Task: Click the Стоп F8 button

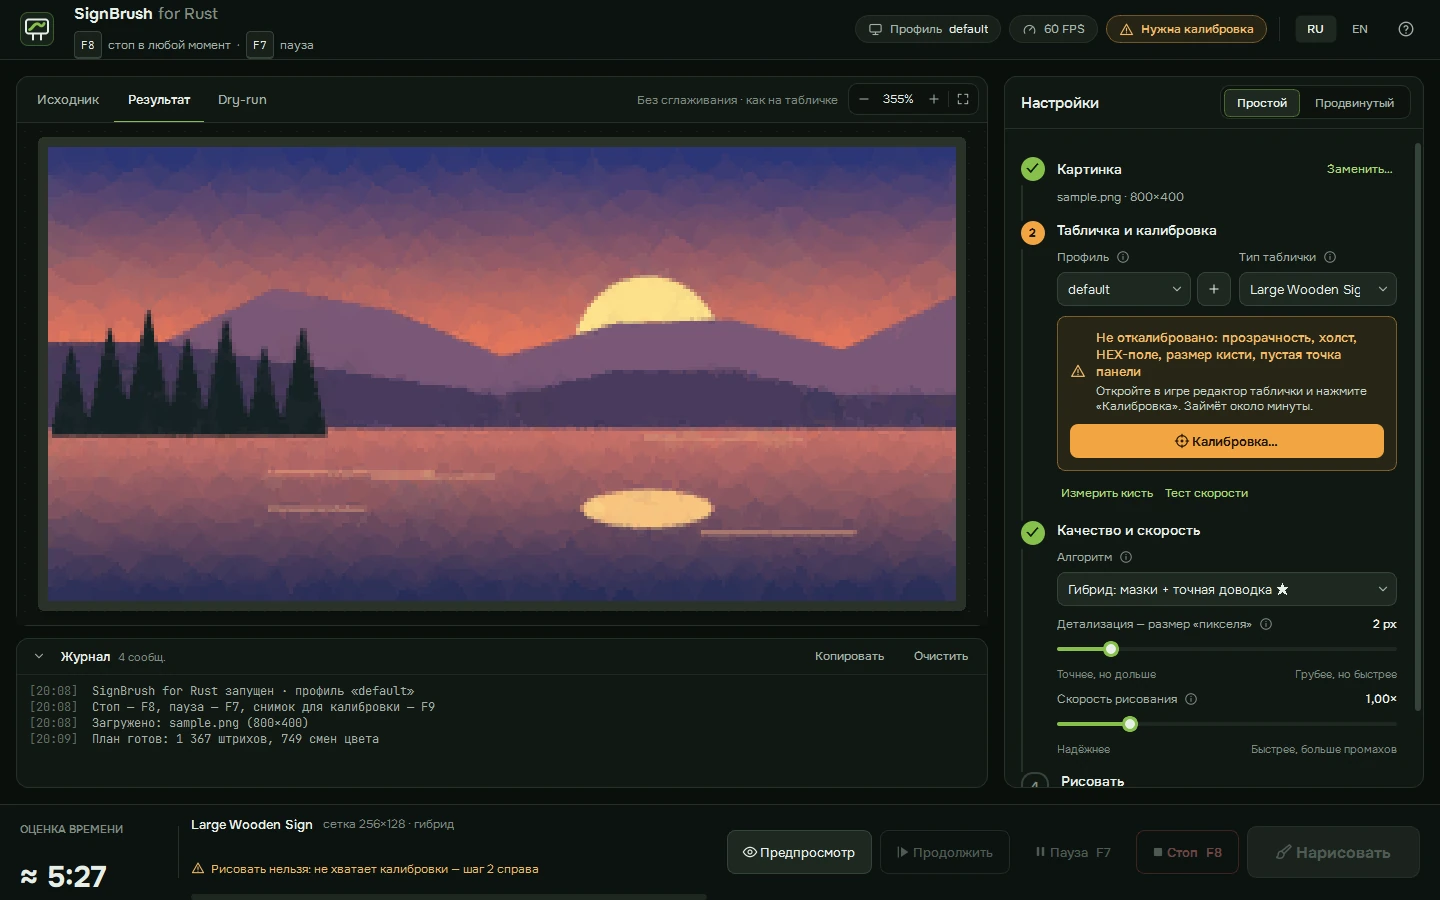Action: pyautogui.click(x=1187, y=853)
